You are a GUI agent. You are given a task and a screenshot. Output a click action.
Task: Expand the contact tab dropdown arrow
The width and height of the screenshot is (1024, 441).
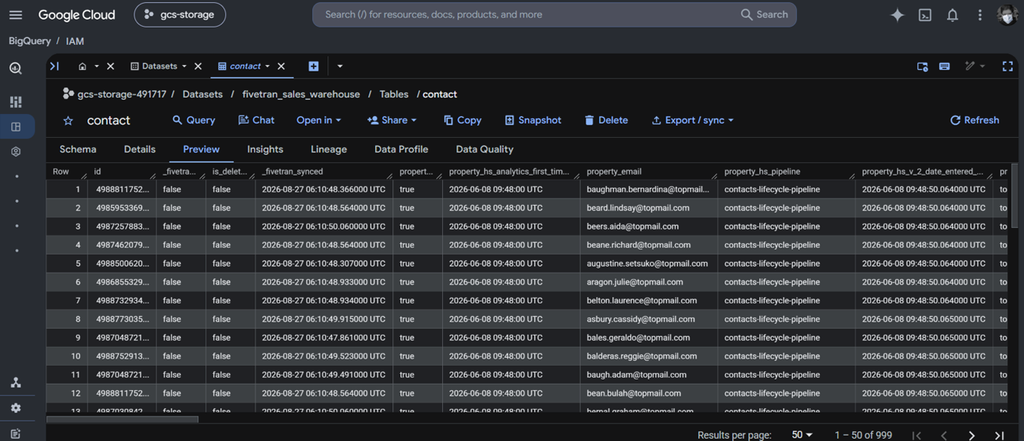(x=267, y=66)
